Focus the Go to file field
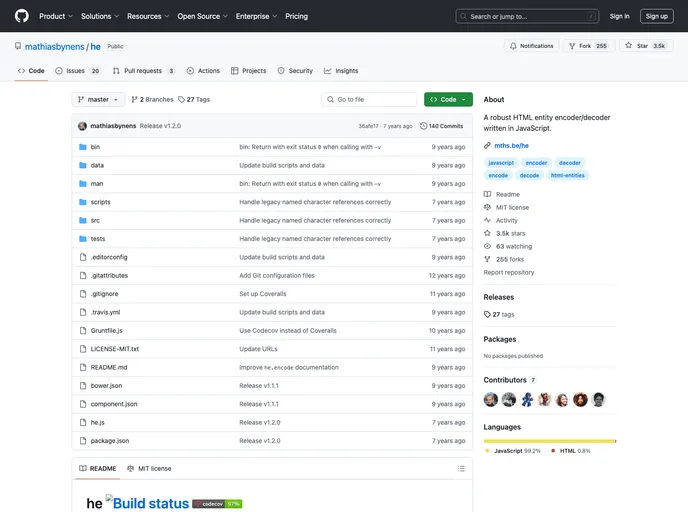Screen dimensions: 688x512 tap(369, 100)
